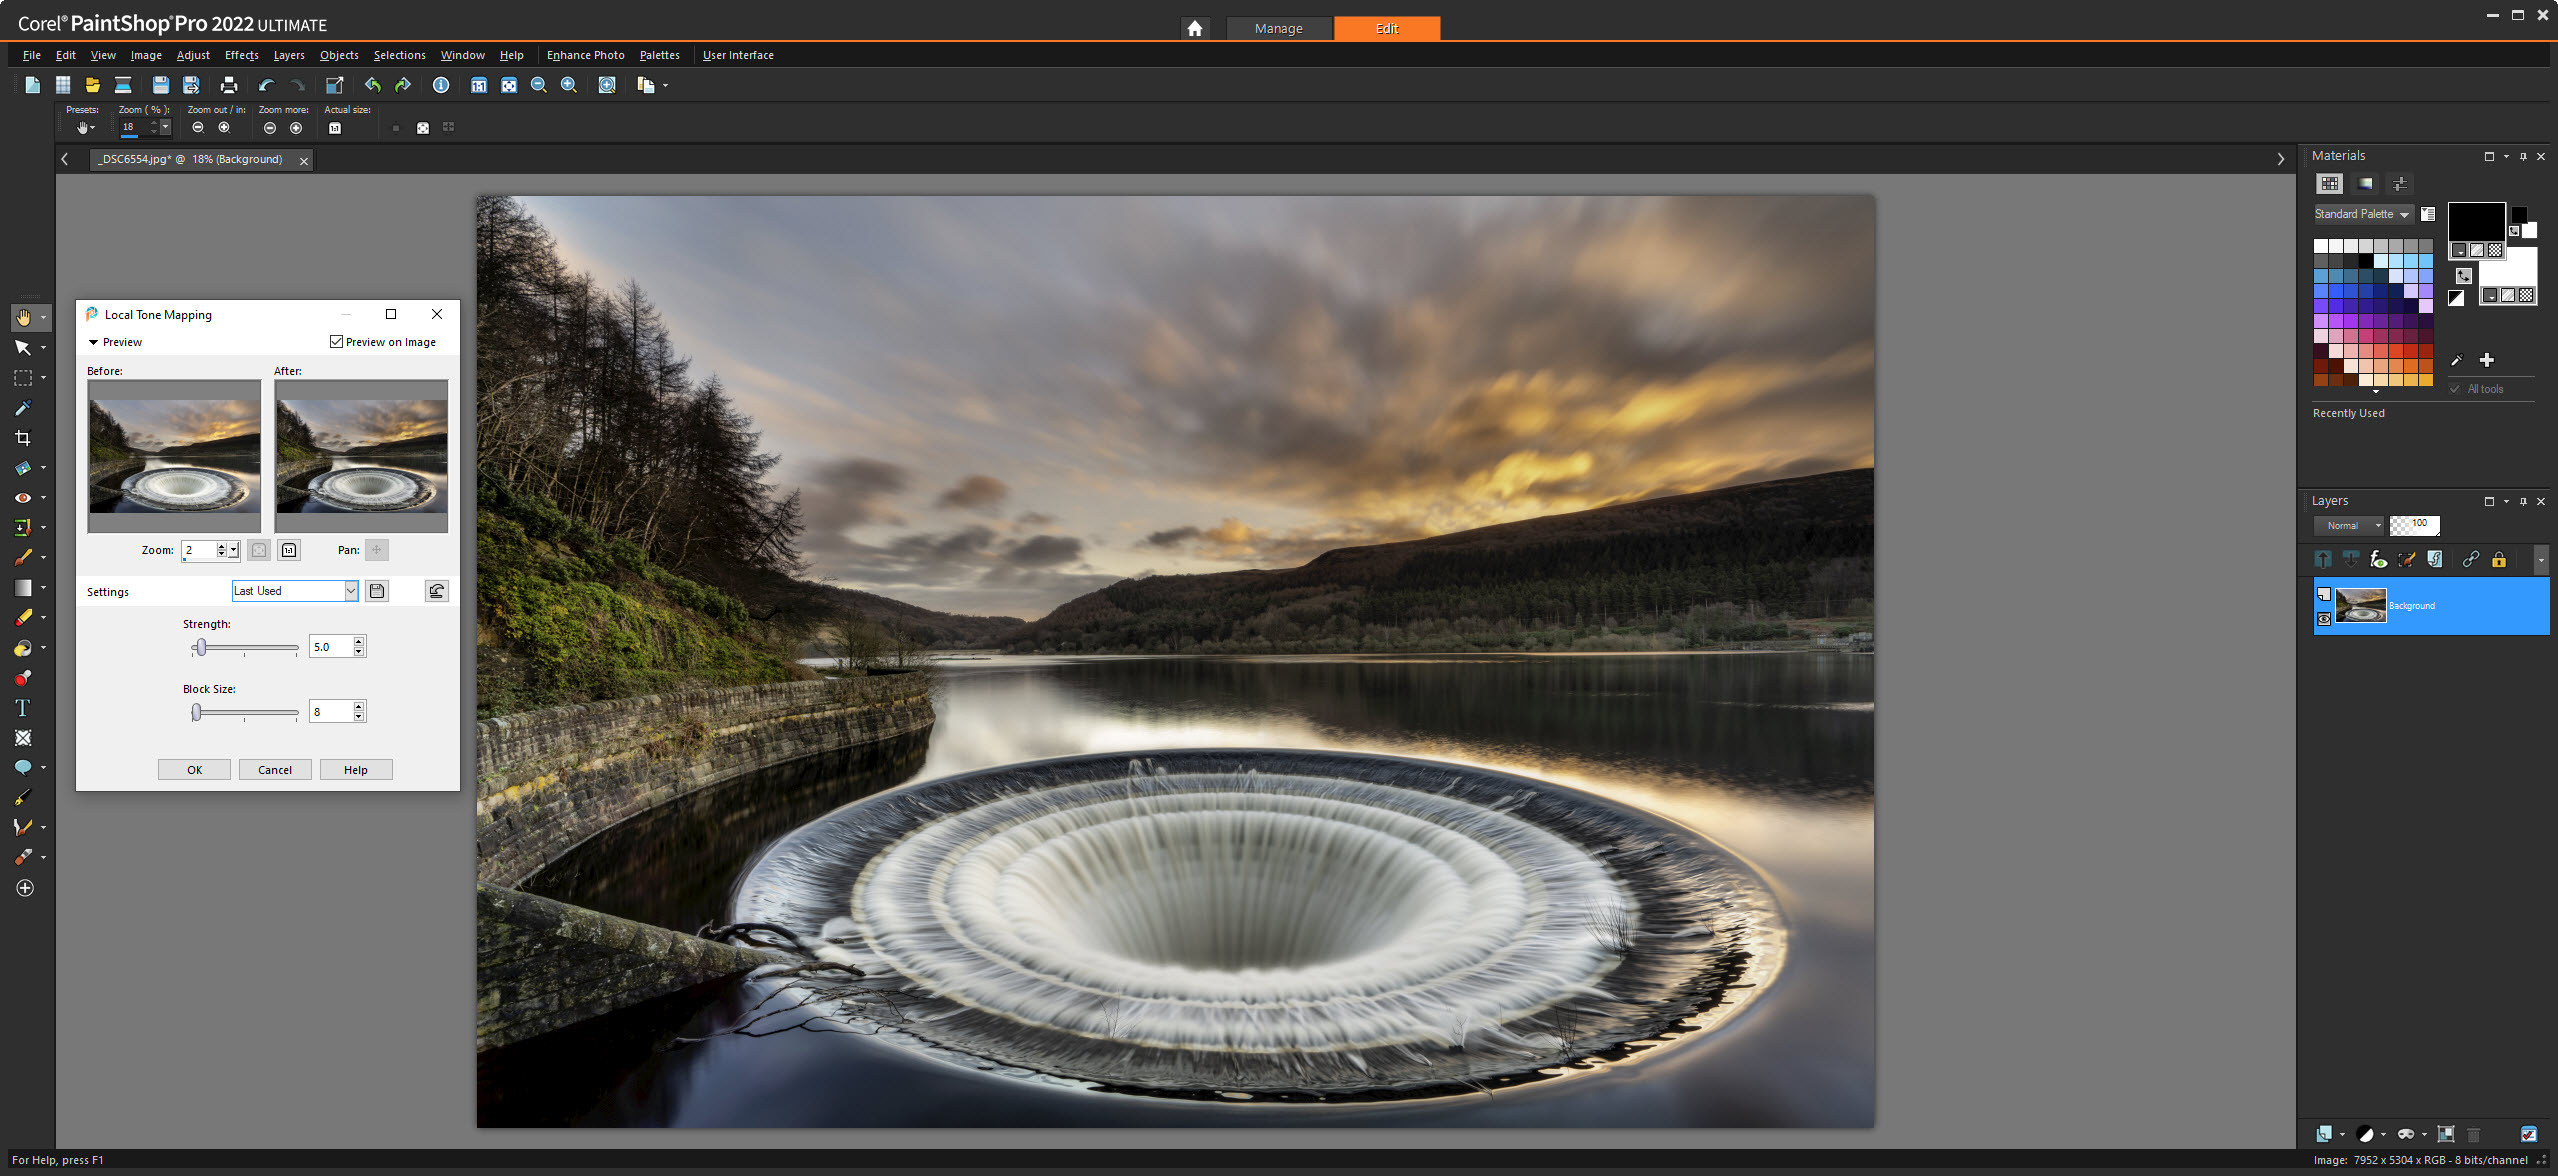Screen dimensions: 2558x1176
Task: Uncheck Preview on Image
Action: coord(336,341)
